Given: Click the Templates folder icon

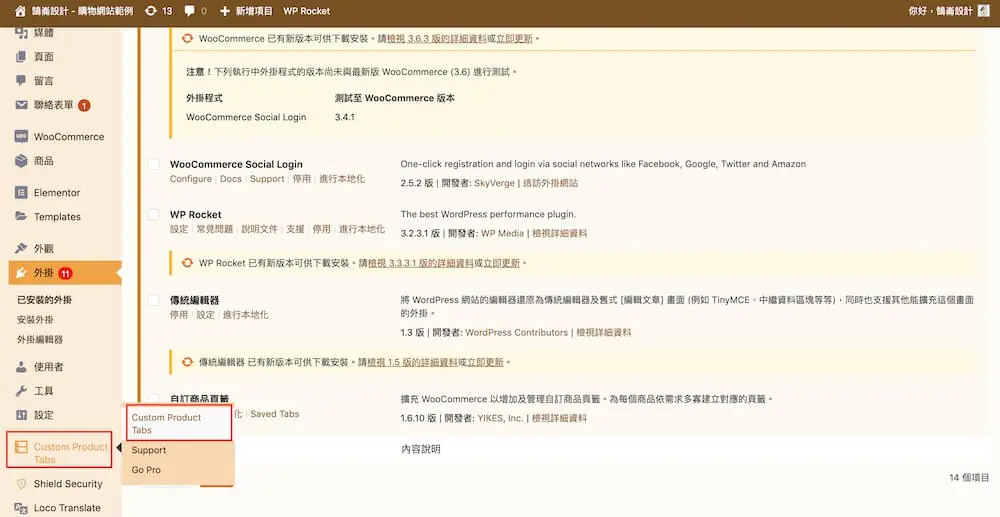Looking at the screenshot, I should click(x=21, y=217).
